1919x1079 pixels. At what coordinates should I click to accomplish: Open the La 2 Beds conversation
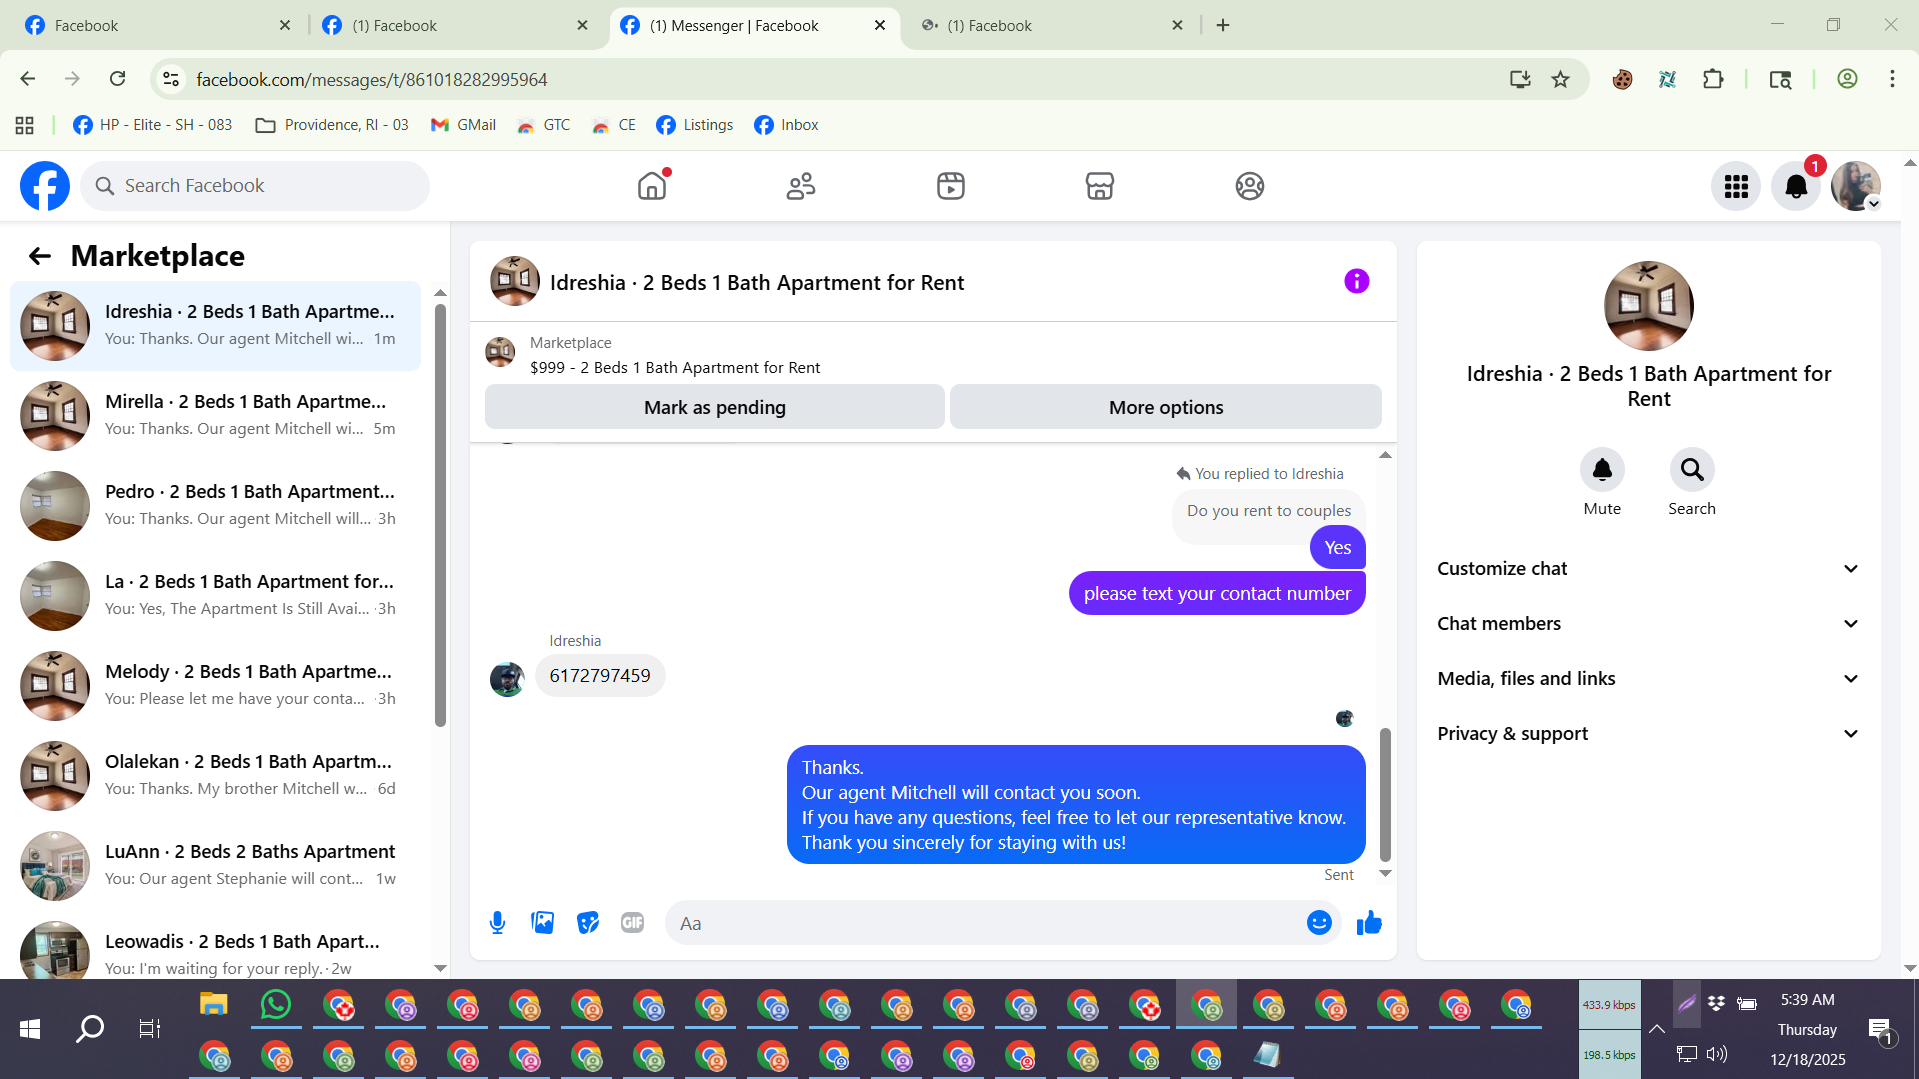click(215, 596)
